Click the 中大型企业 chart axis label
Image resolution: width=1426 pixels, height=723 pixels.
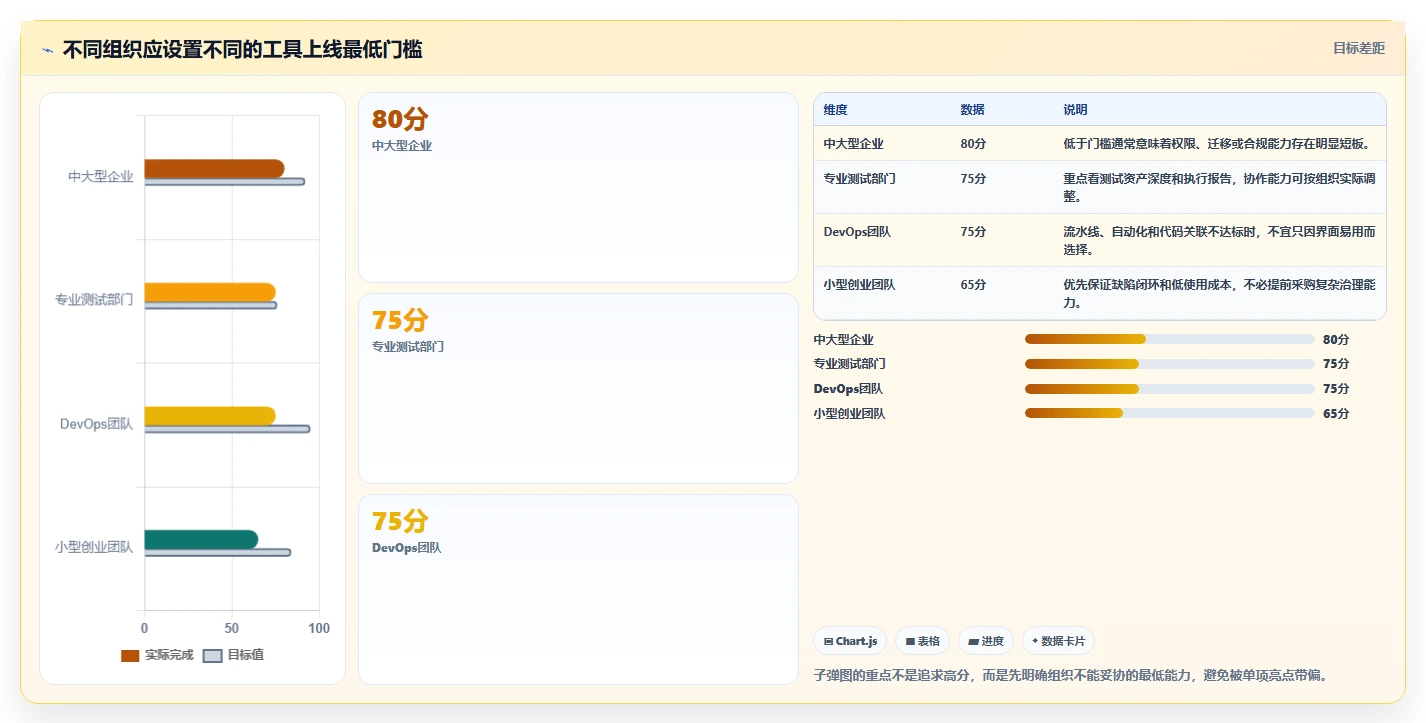tap(101, 177)
